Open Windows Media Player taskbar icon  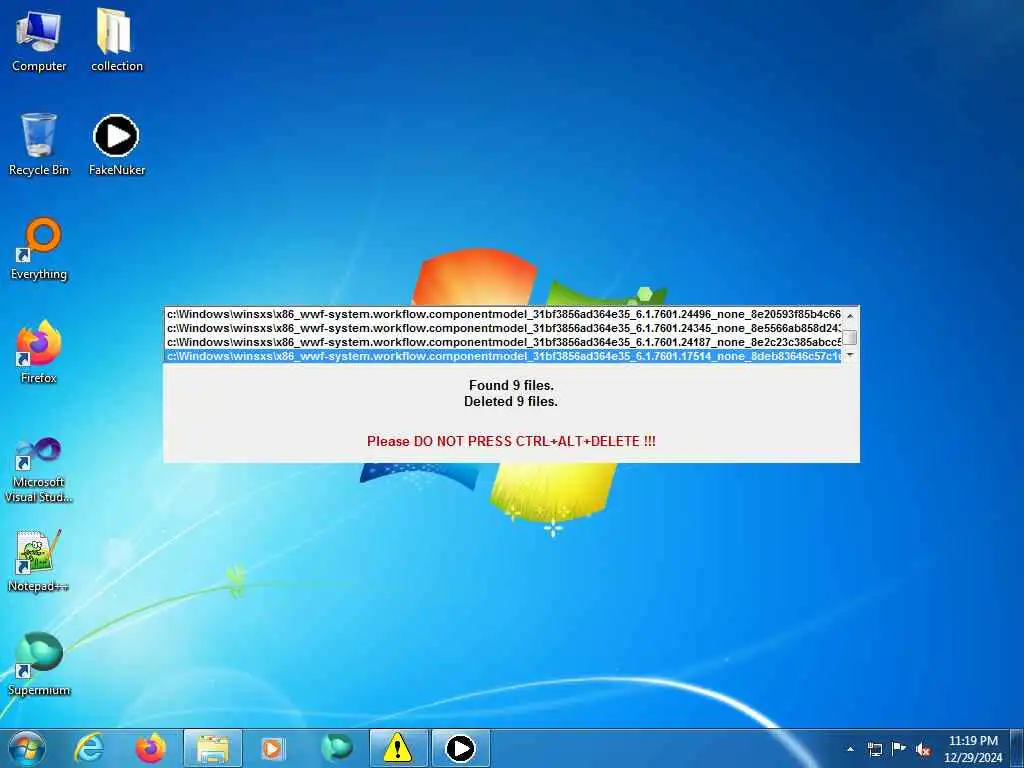pyautogui.click(x=272, y=748)
